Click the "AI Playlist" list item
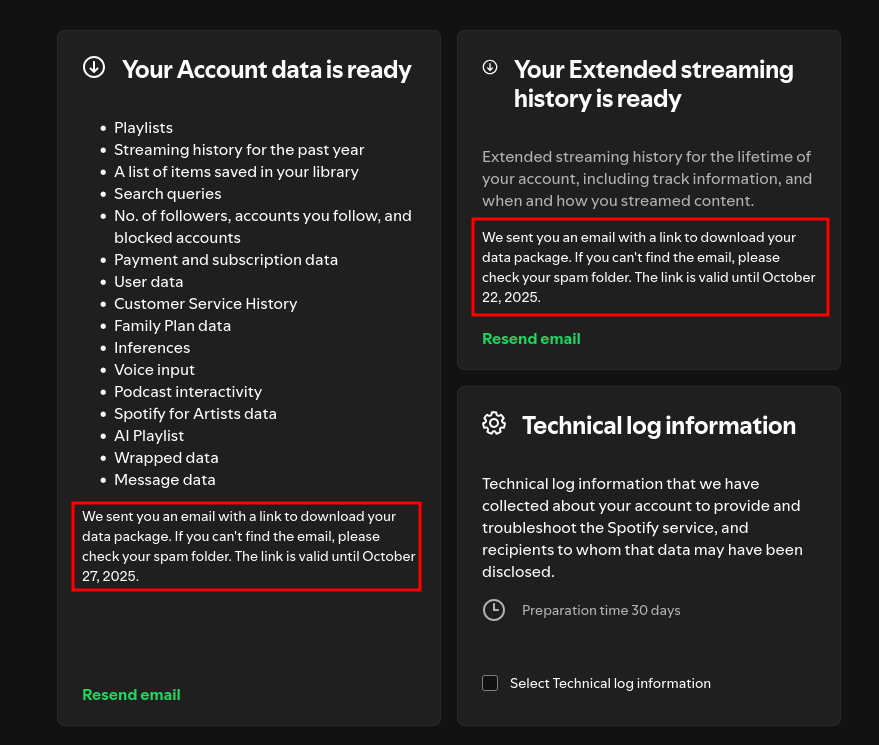Screen dimensions: 879x745 149,436
